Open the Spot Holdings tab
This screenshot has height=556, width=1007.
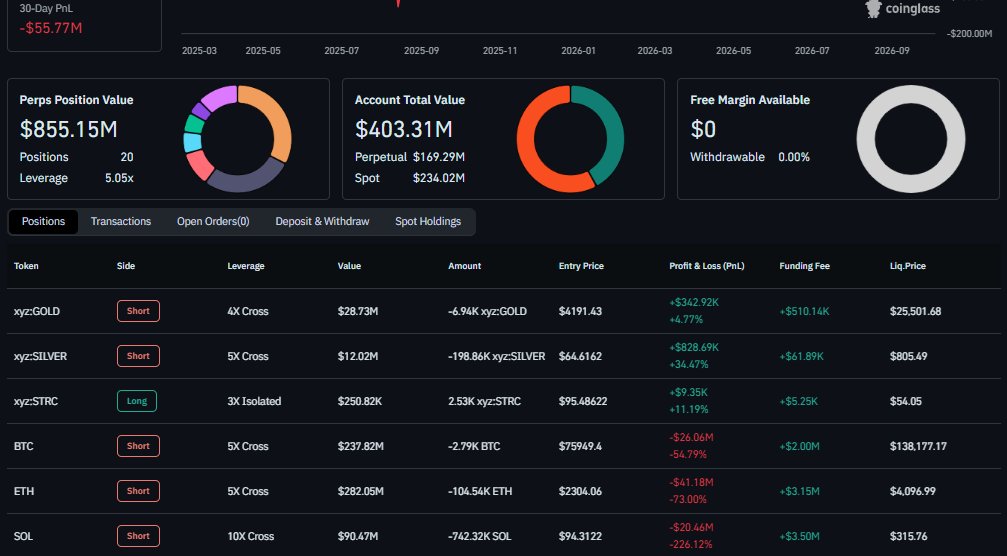(x=428, y=222)
